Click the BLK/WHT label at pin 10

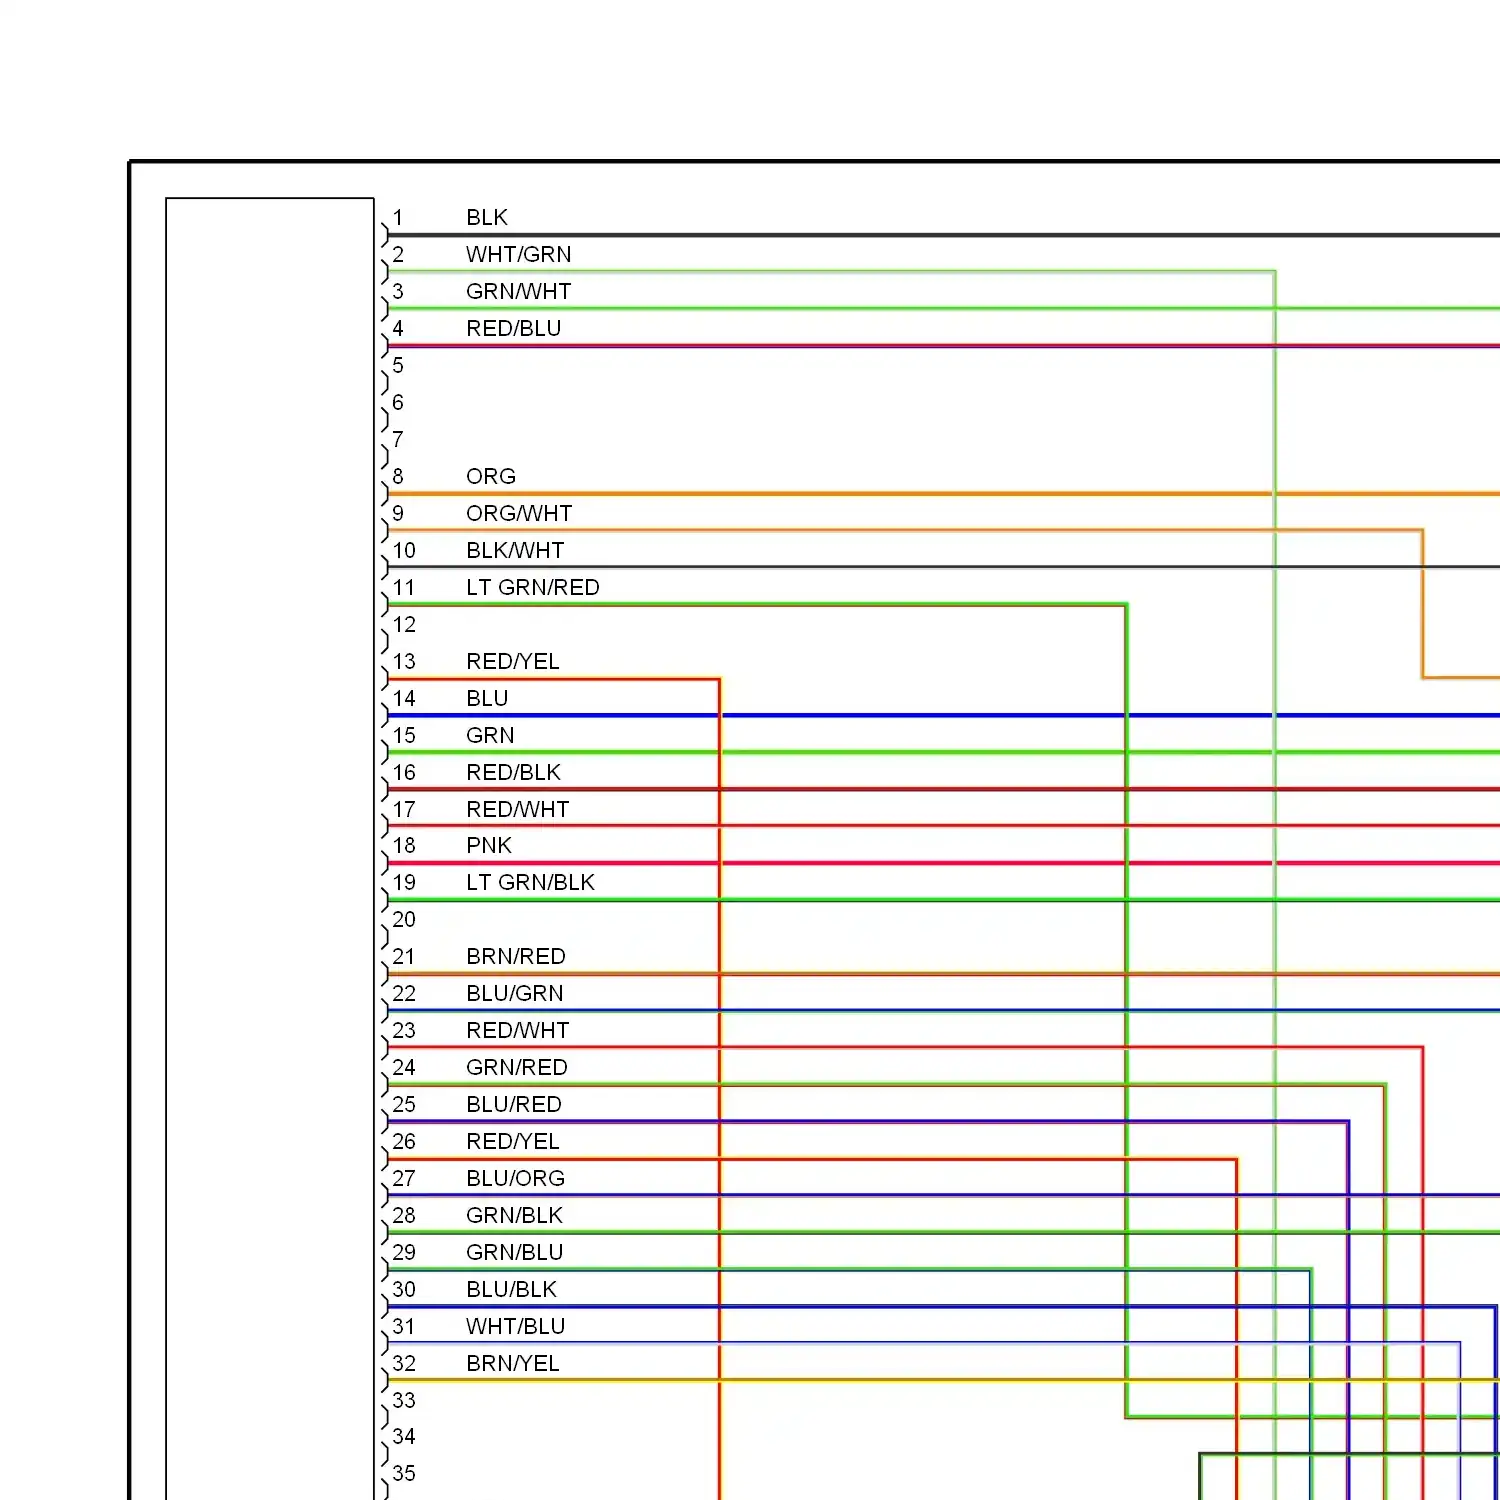coord(514,550)
